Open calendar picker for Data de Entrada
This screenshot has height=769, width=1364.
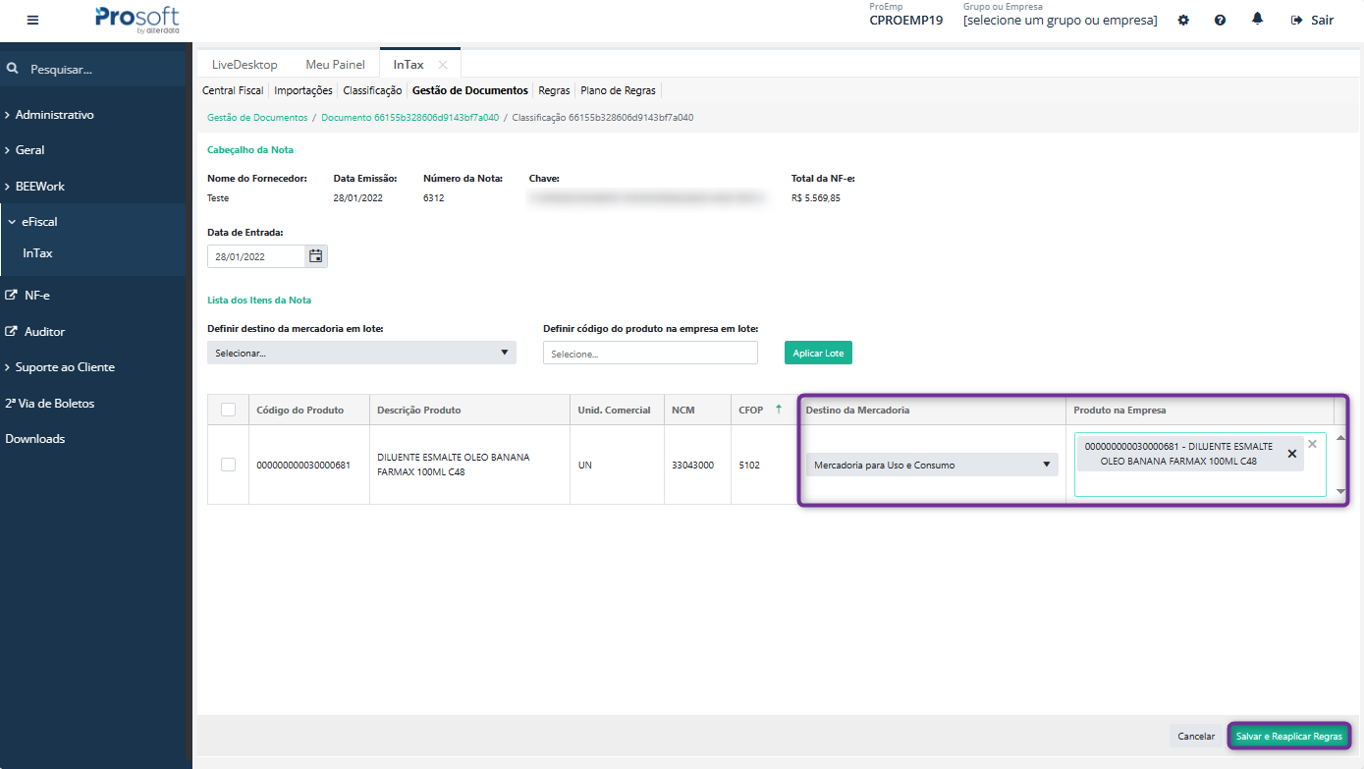(315, 256)
